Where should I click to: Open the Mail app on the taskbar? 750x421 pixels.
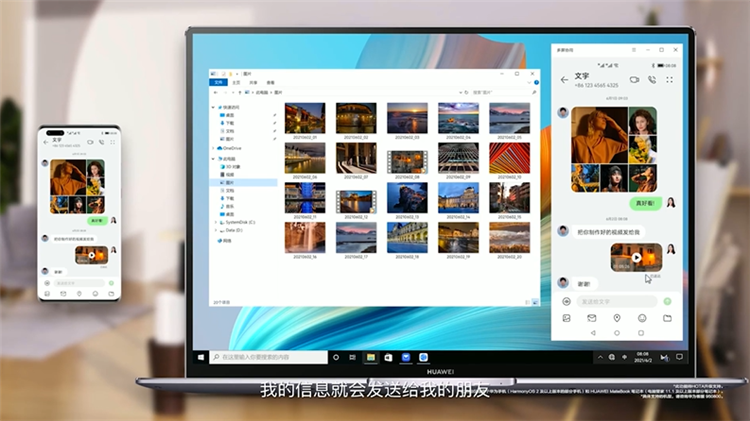coord(406,357)
